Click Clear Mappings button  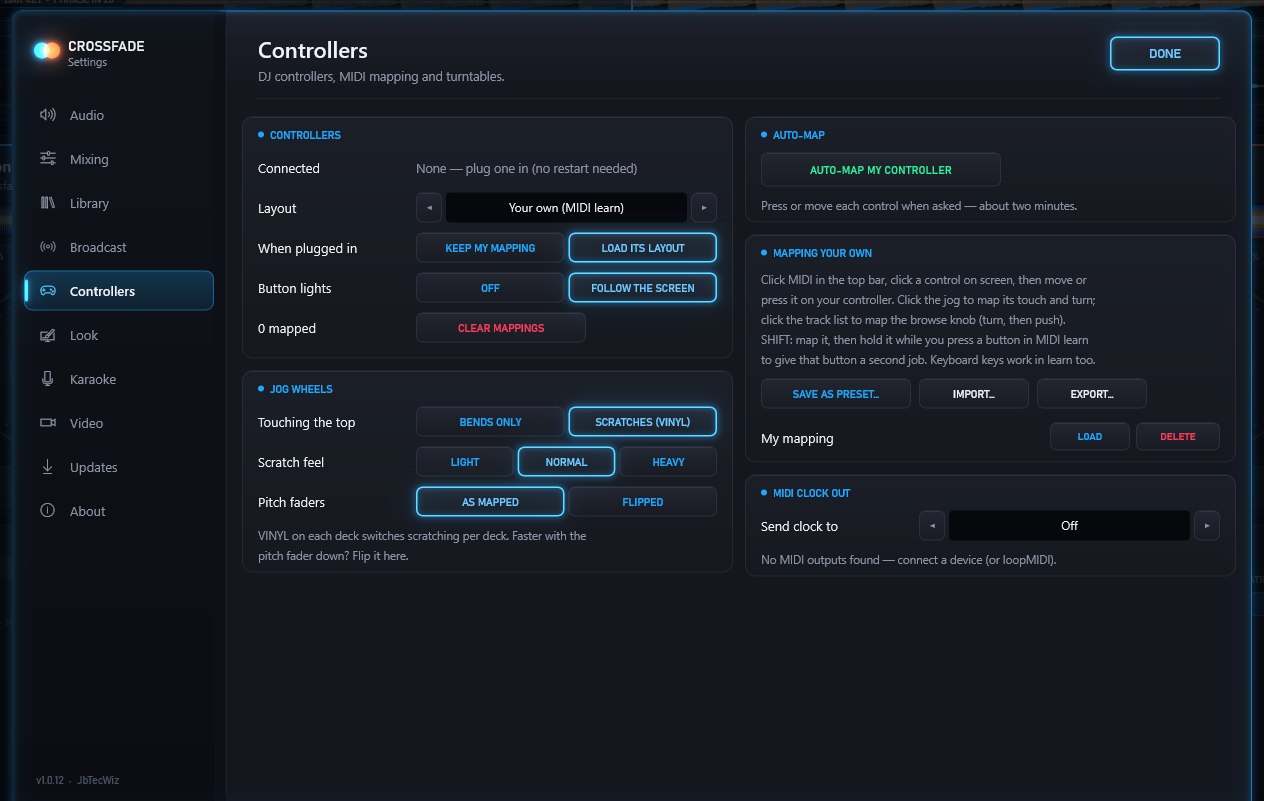(501, 328)
